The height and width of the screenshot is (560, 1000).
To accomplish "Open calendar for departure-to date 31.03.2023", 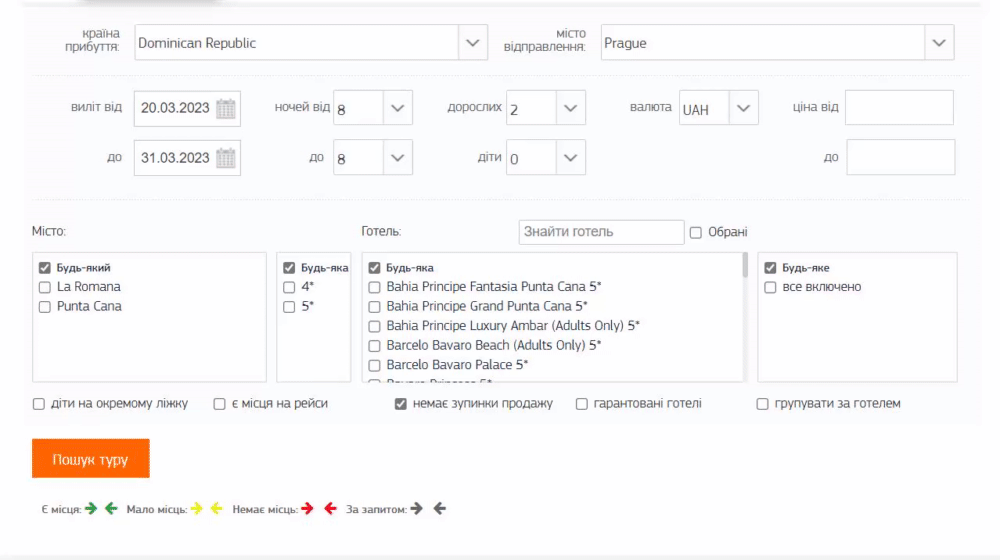I will [226, 157].
